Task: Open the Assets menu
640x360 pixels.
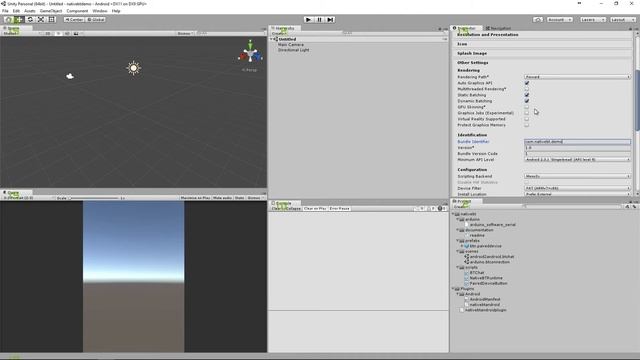Action: click(x=30, y=11)
